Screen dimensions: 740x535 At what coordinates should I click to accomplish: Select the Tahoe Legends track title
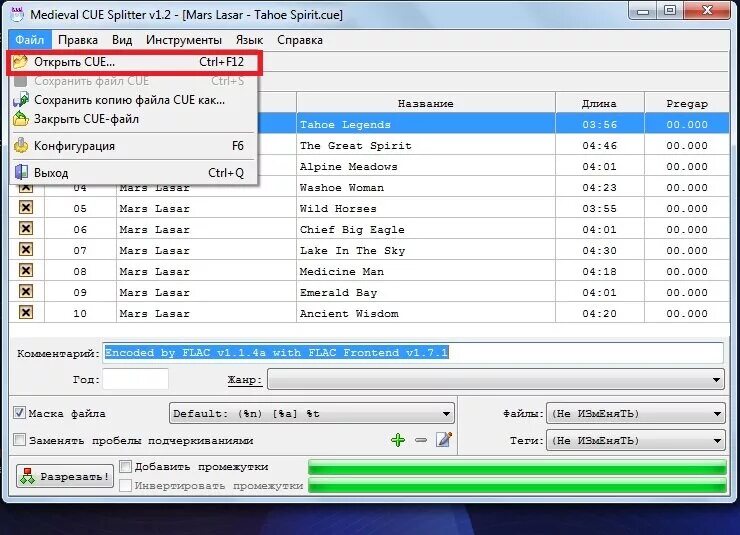coord(345,125)
